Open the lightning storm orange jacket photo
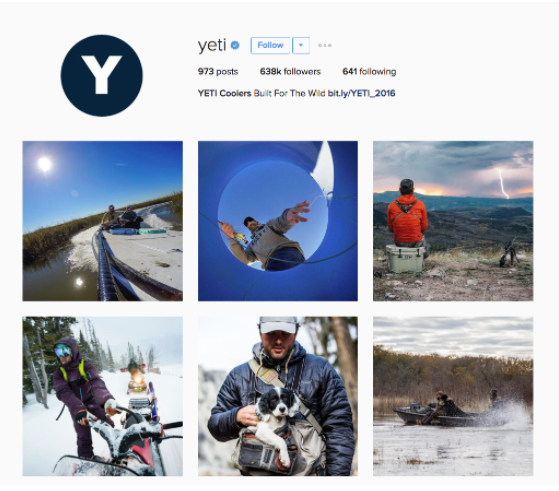 (453, 221)
